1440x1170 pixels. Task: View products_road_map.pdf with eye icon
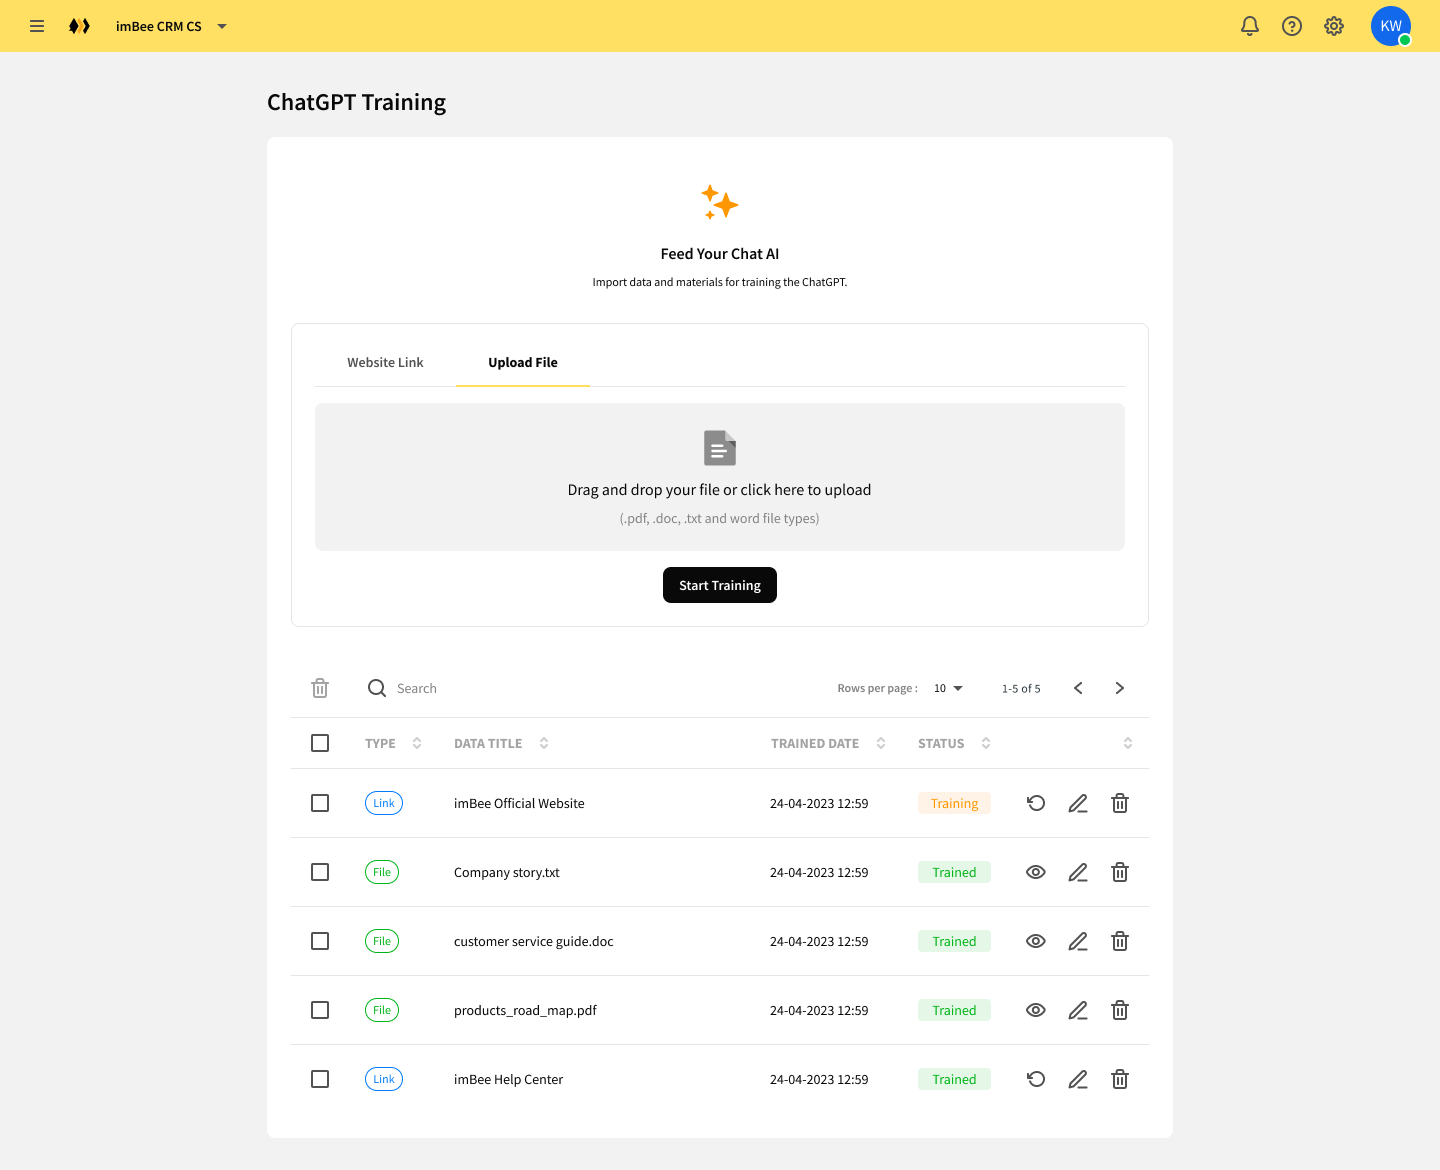(1036, 1010)
